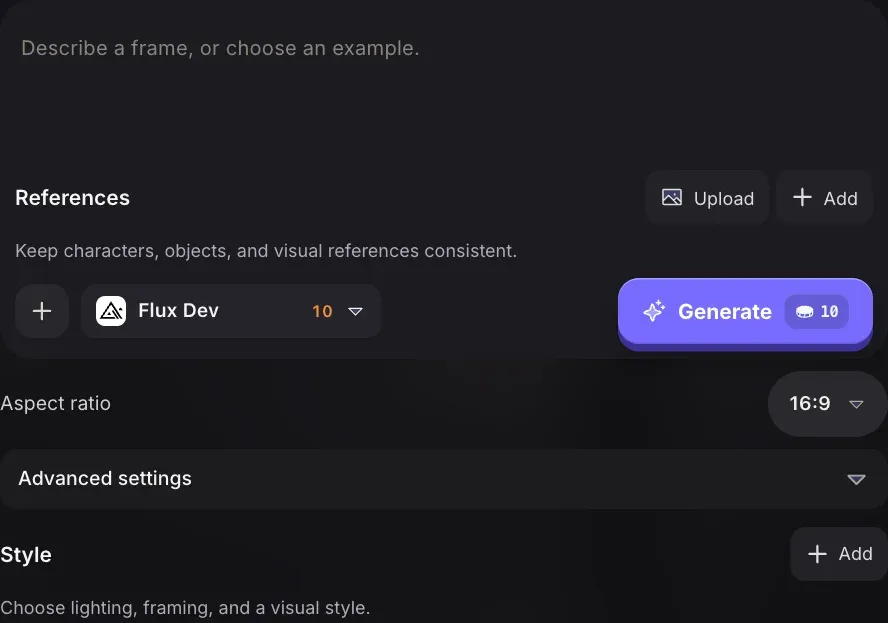This screenshot has width=888, height=623.
Task: Click the Flux Dev model logo icon
Action: (x=111, y=311)
